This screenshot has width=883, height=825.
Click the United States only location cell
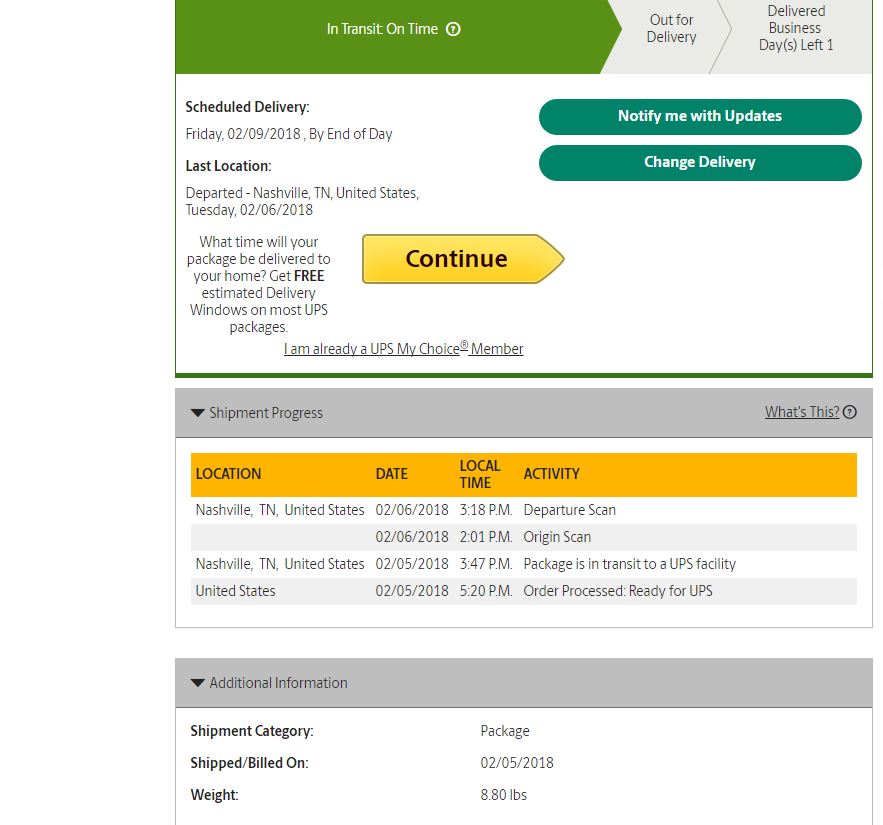point(235,591)
